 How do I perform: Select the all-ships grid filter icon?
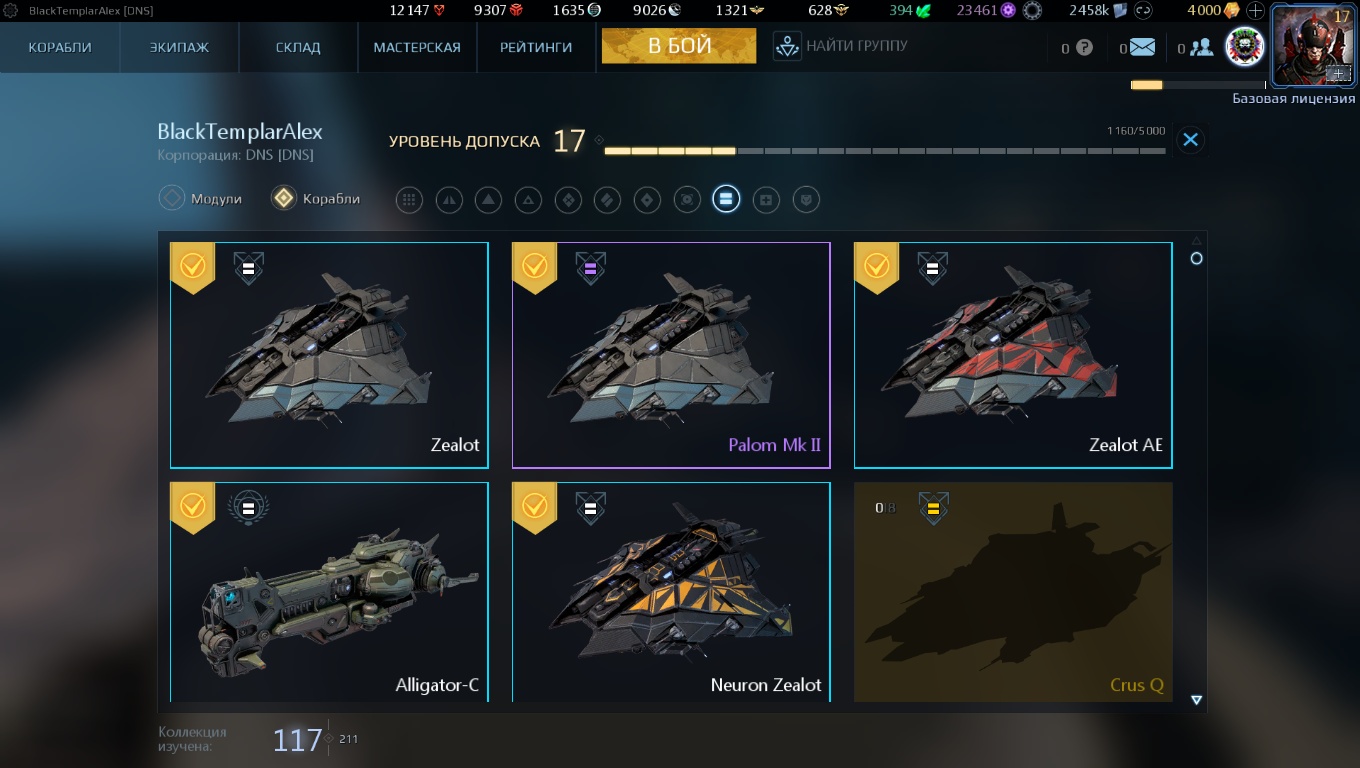click(x=408, y=200)
